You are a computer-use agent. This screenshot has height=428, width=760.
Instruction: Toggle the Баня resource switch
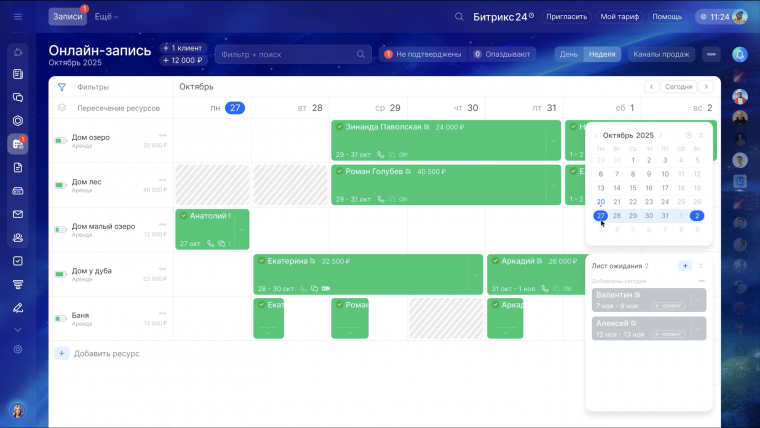pos(61,318)
